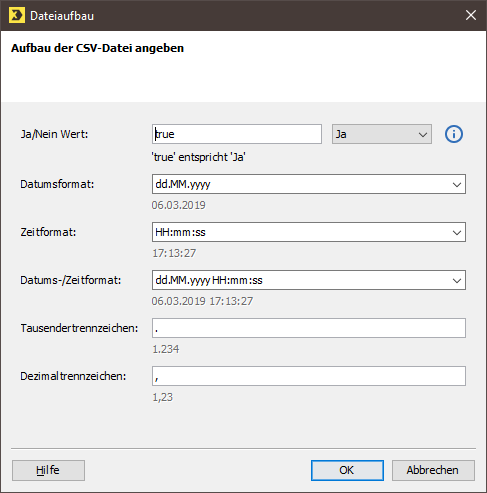Expand the Datumsformat dropdown arrow
The width and height of the screenshot is (487, 493).
[456, 184]
